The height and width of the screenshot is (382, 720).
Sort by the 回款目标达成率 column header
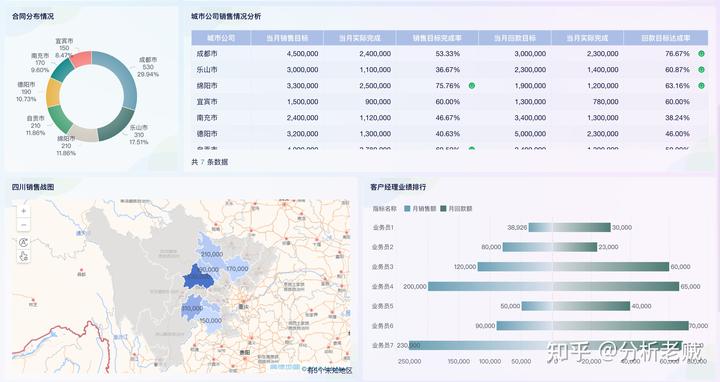tap(665, 38)
